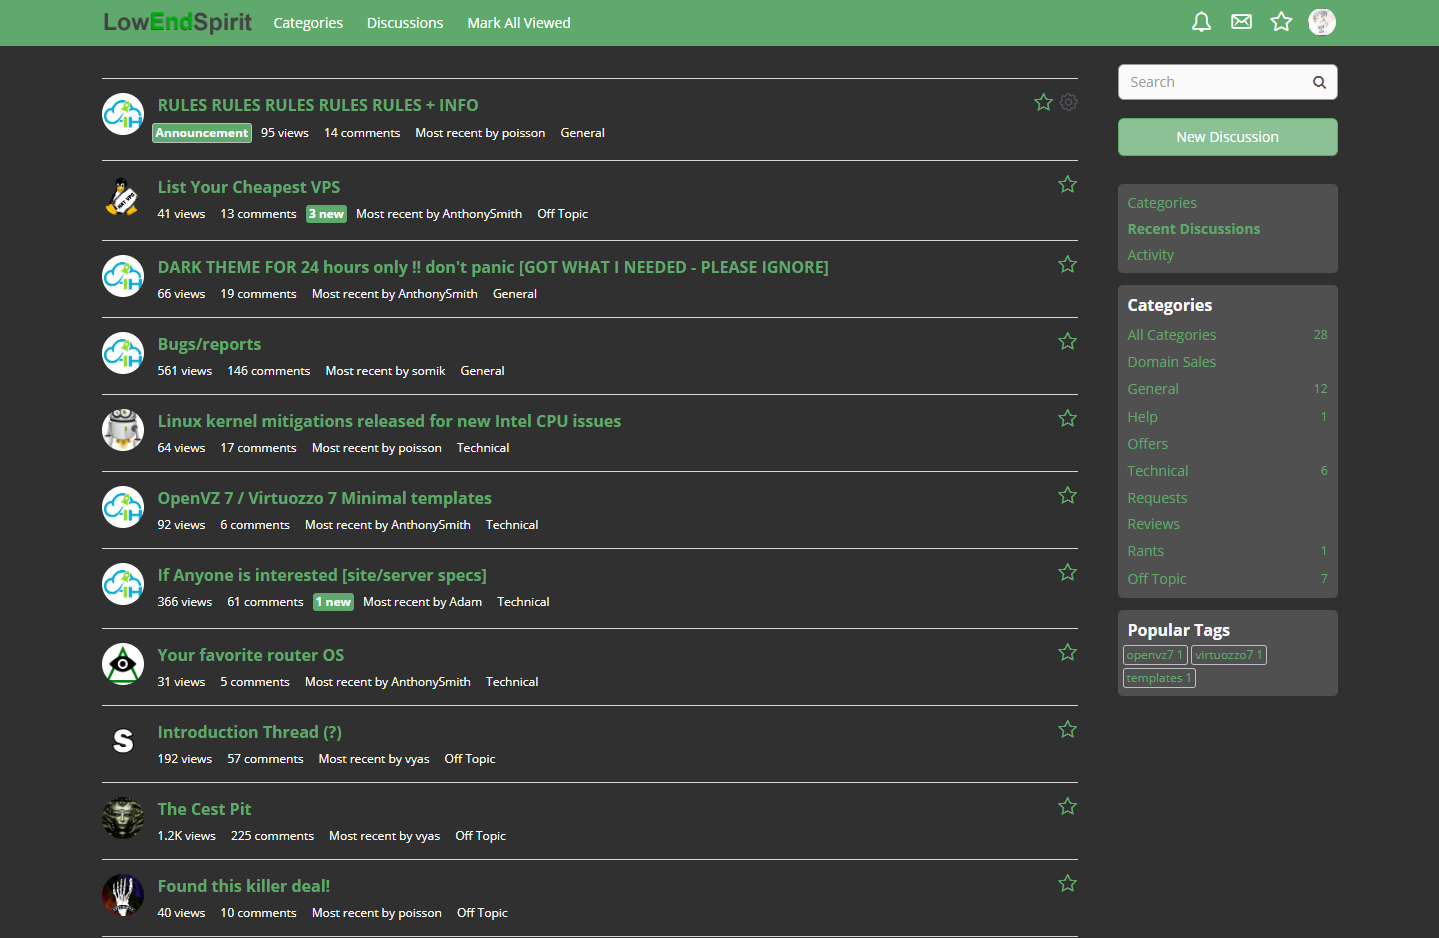
Task: Open S avatar beside Introduction Thread
Action: click(x=123, y=741)
